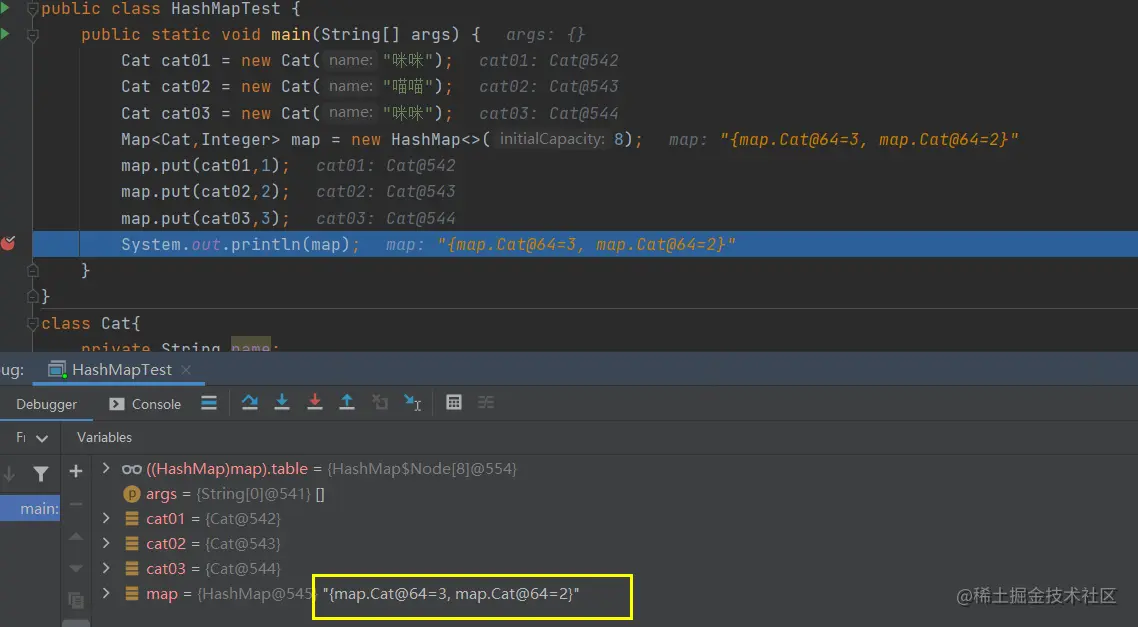Click the duplicate watch icon
1138x627 pixels.
click(x=75, y=600)
